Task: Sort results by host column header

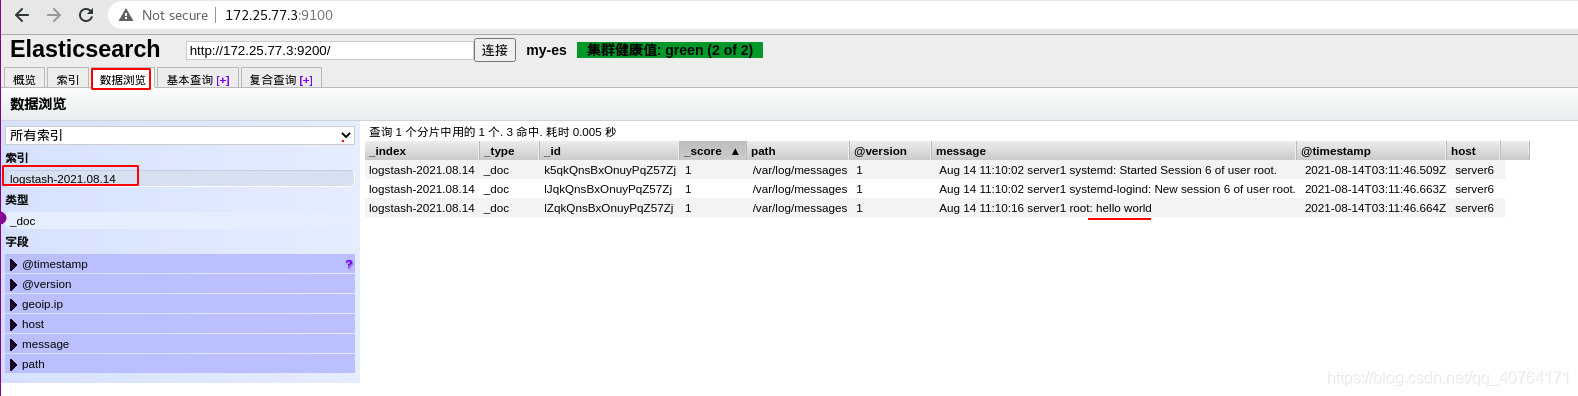Action: point(1474,151)
